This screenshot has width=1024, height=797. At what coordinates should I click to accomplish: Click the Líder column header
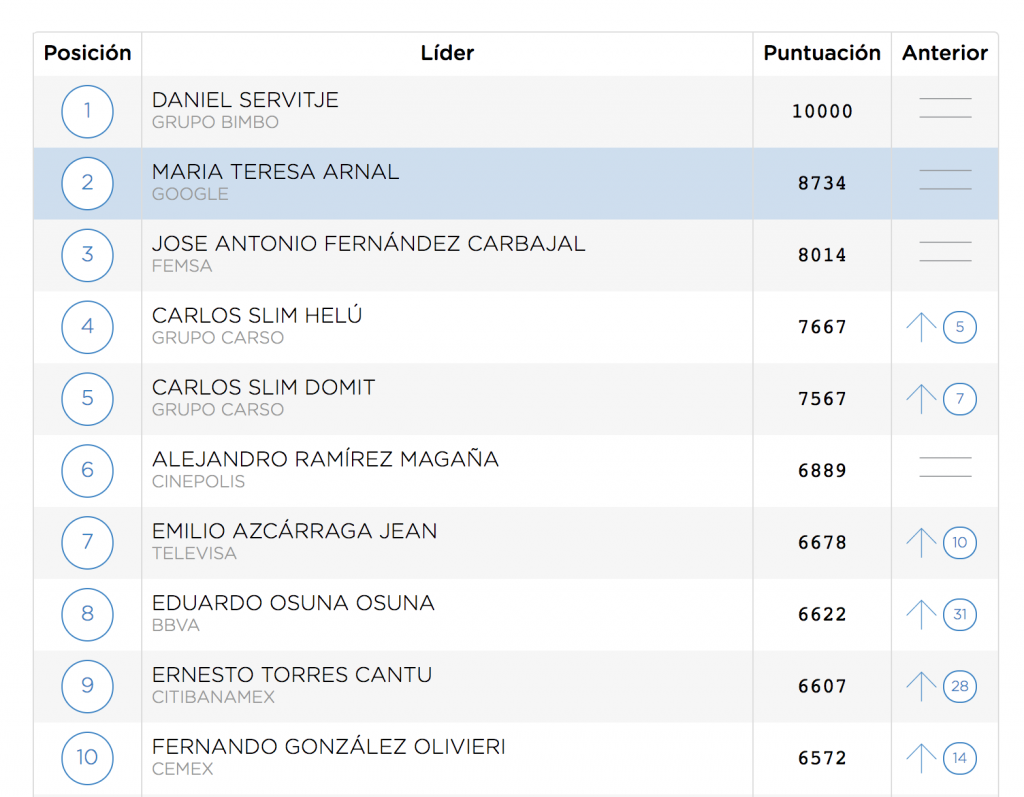click(x=447, y=53)
